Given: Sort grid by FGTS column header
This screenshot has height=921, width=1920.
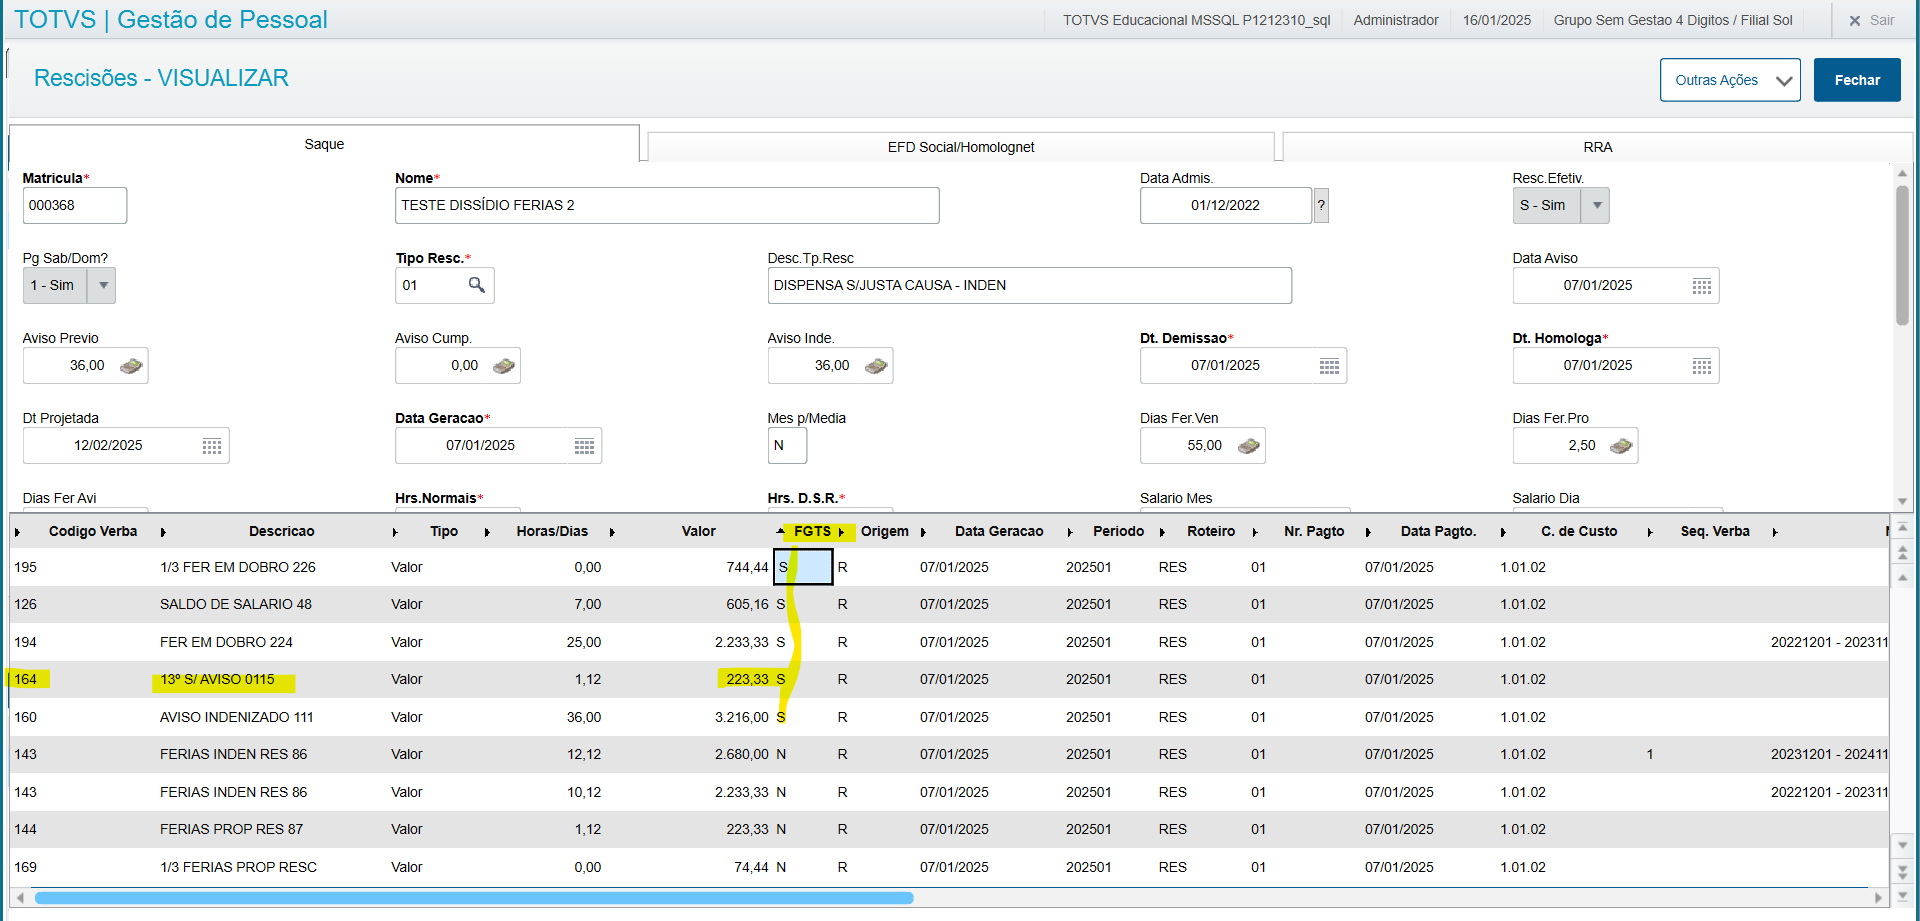Looking at the screenshot, I should (812, 531).
